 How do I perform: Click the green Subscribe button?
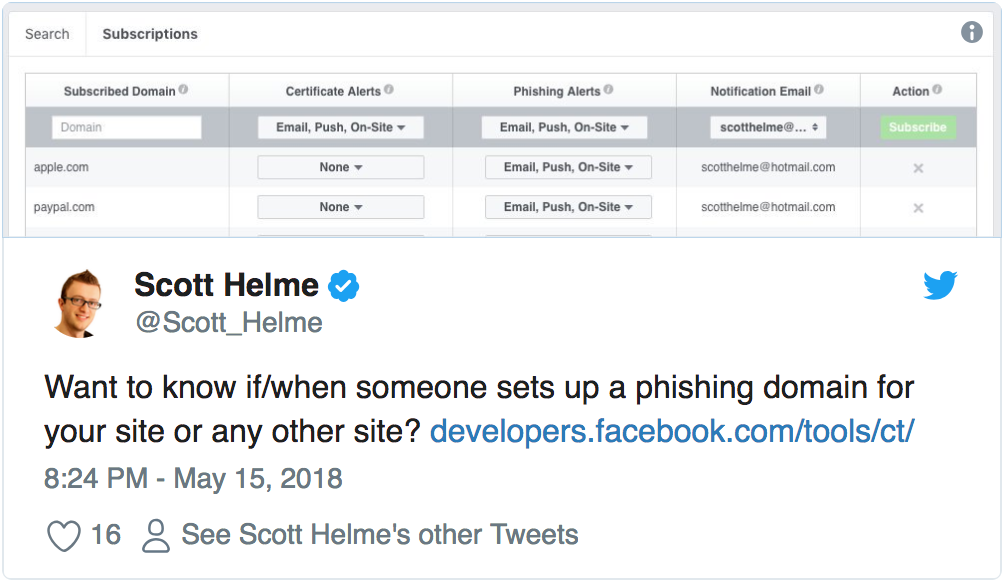coord(918,127)
